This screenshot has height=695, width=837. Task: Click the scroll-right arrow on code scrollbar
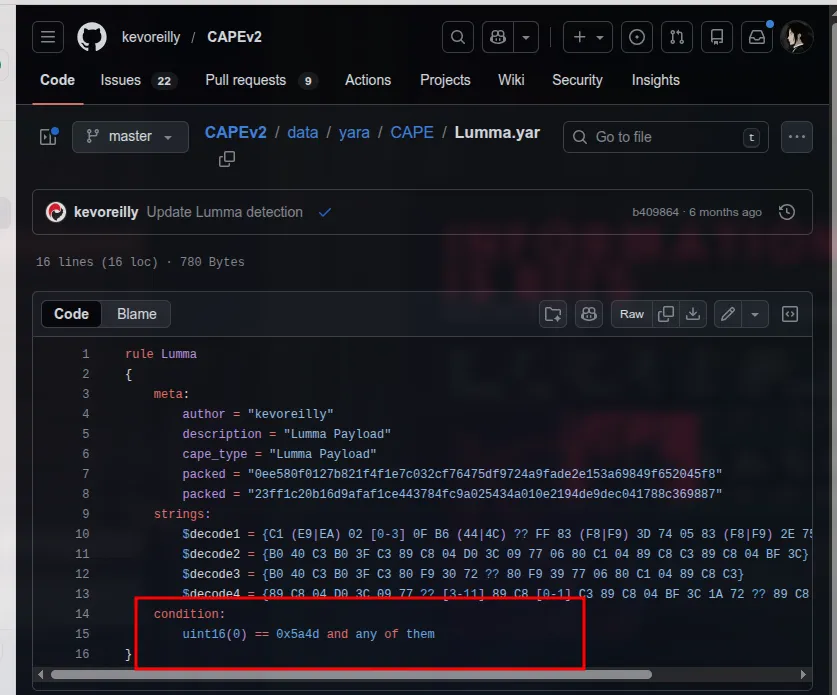(803, 675)
